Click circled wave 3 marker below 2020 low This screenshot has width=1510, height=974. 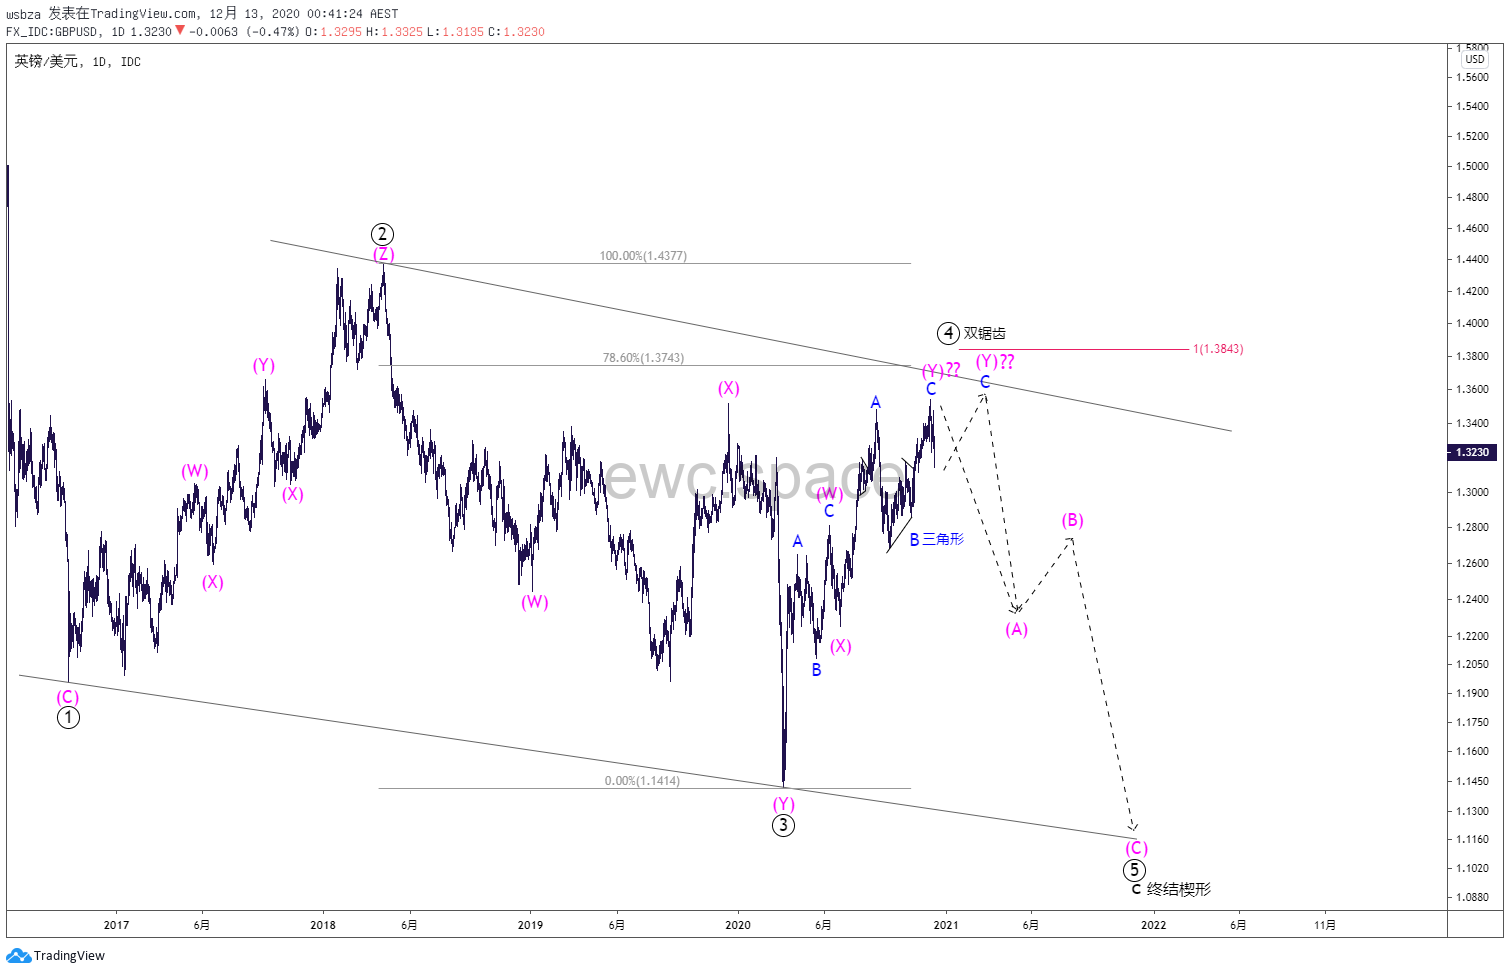pyautogui.click(x=783, y=825)
